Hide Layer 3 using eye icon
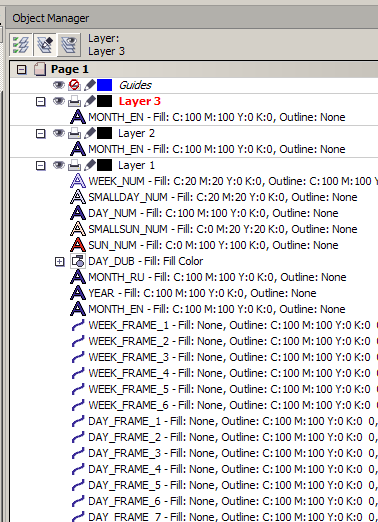 [x=59, y=101]
